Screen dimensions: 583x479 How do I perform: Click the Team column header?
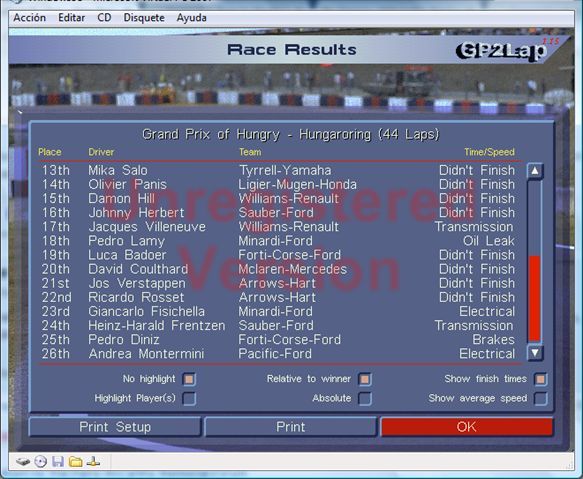[x=250, y=152]
